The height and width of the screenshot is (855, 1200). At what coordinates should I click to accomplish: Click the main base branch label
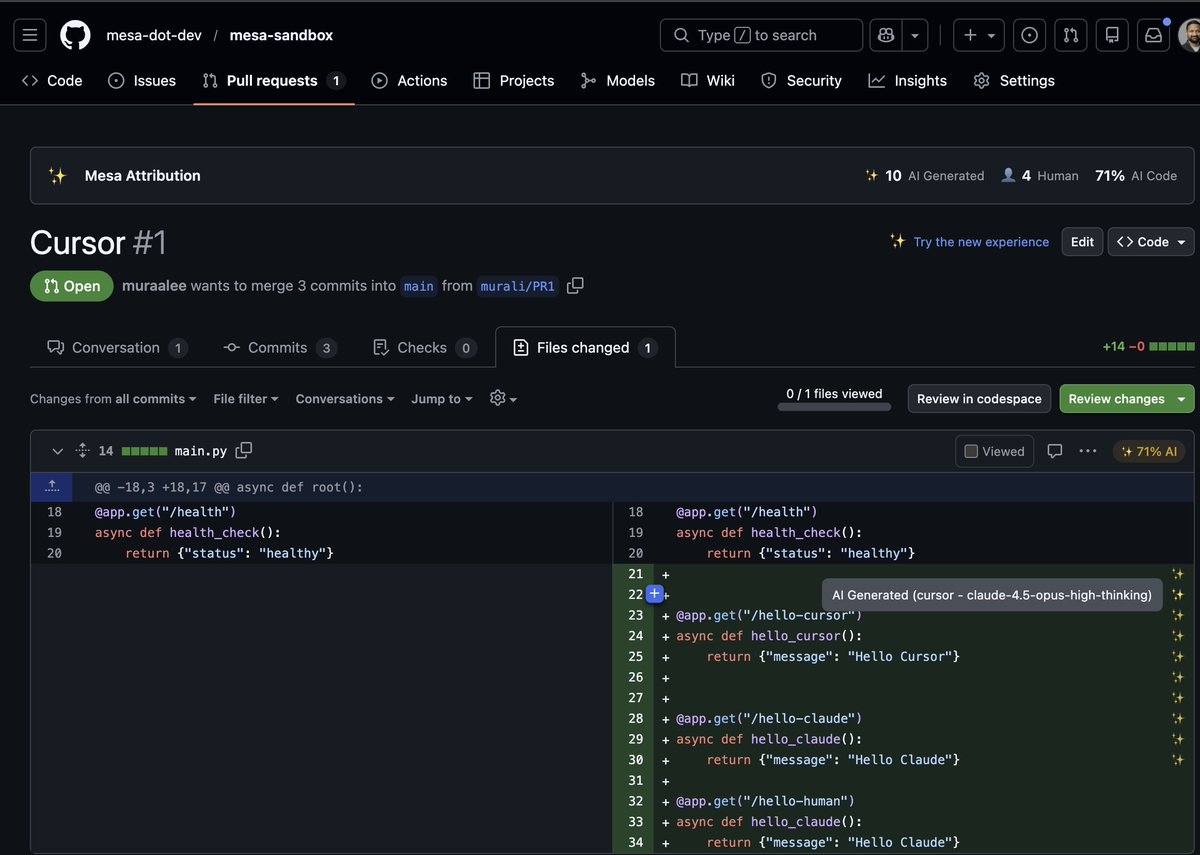[x=419, y=286]
